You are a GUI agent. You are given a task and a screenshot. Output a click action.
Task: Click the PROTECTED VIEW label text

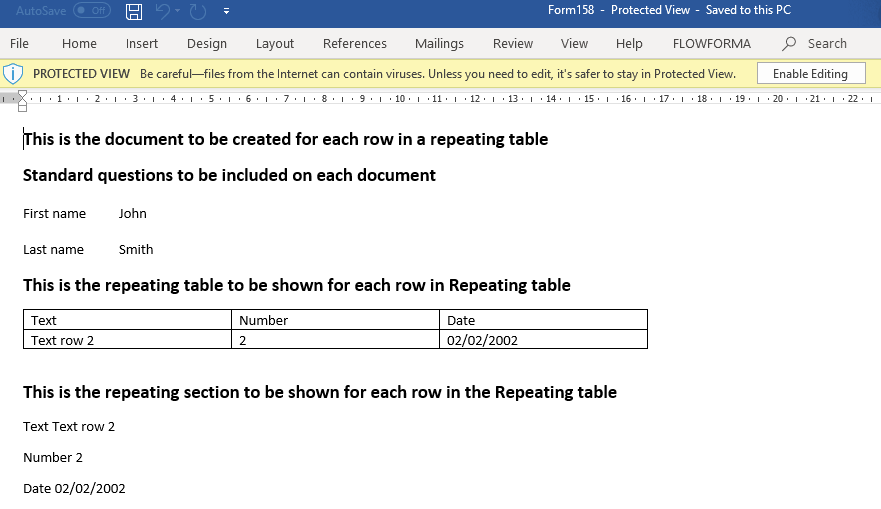click(81, 74)
